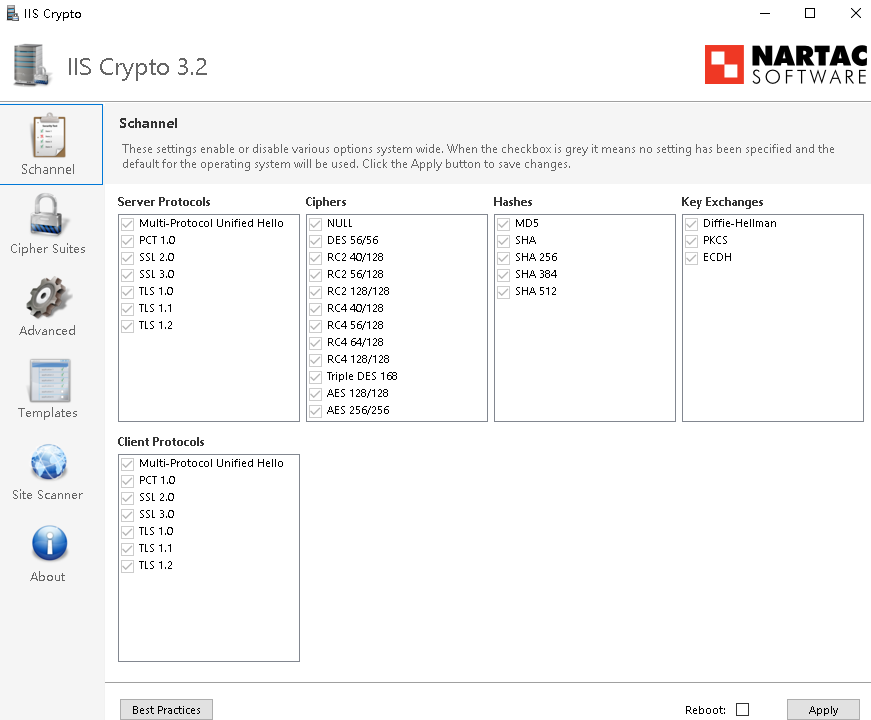This screenshot has width=871, height=720.
Task: Toggle server Multi-Protocol Unified Hello checkbox
Action: [128, 224]
